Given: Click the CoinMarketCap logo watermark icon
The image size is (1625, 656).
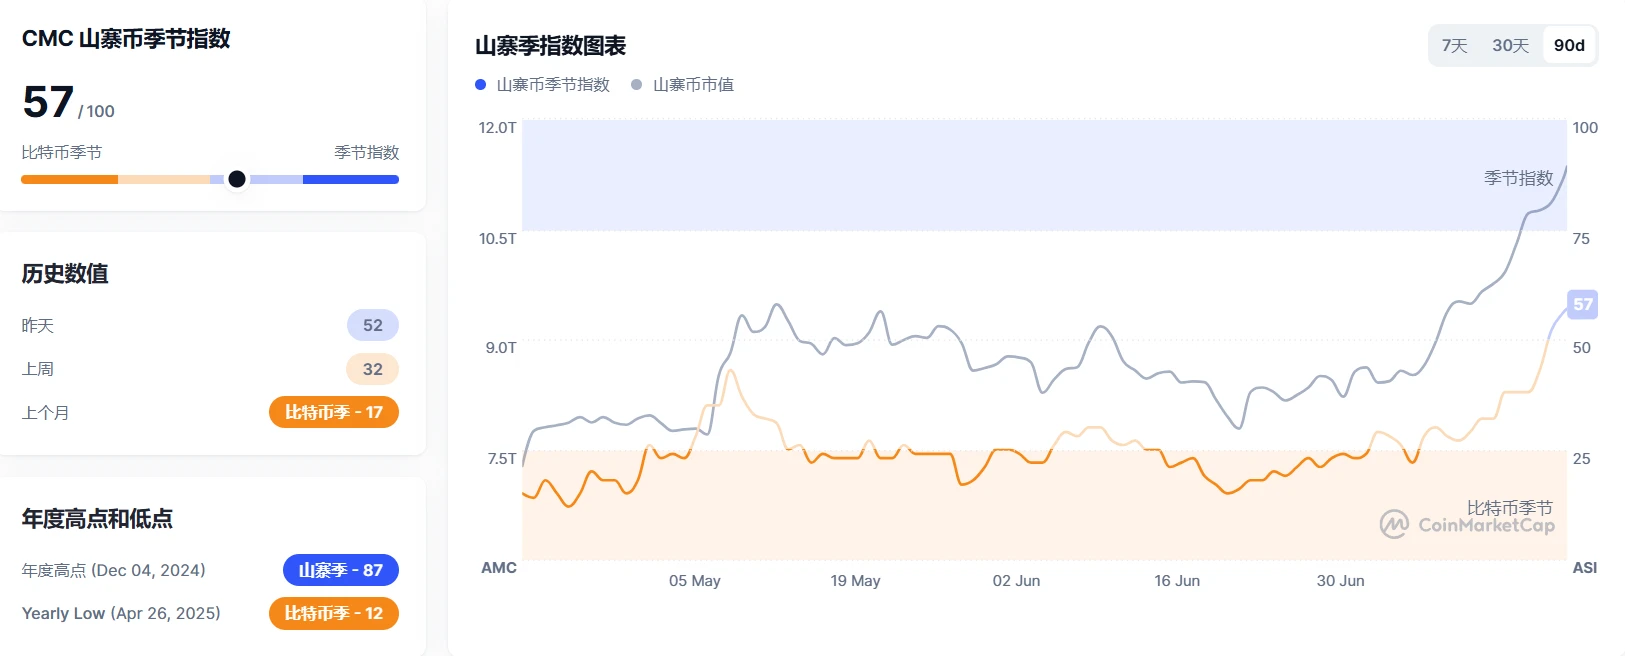Looking at the screenshot, I should pyautogui.click(x=1394, y=524).
